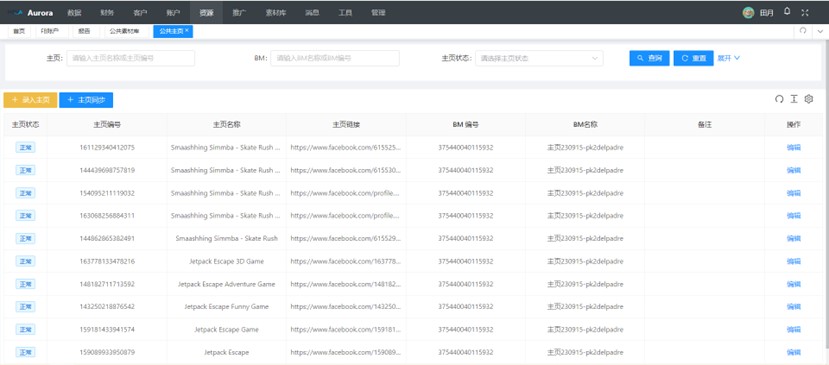
Task: Edit row with page ID 144439698757819
Action: click(794, 170)
